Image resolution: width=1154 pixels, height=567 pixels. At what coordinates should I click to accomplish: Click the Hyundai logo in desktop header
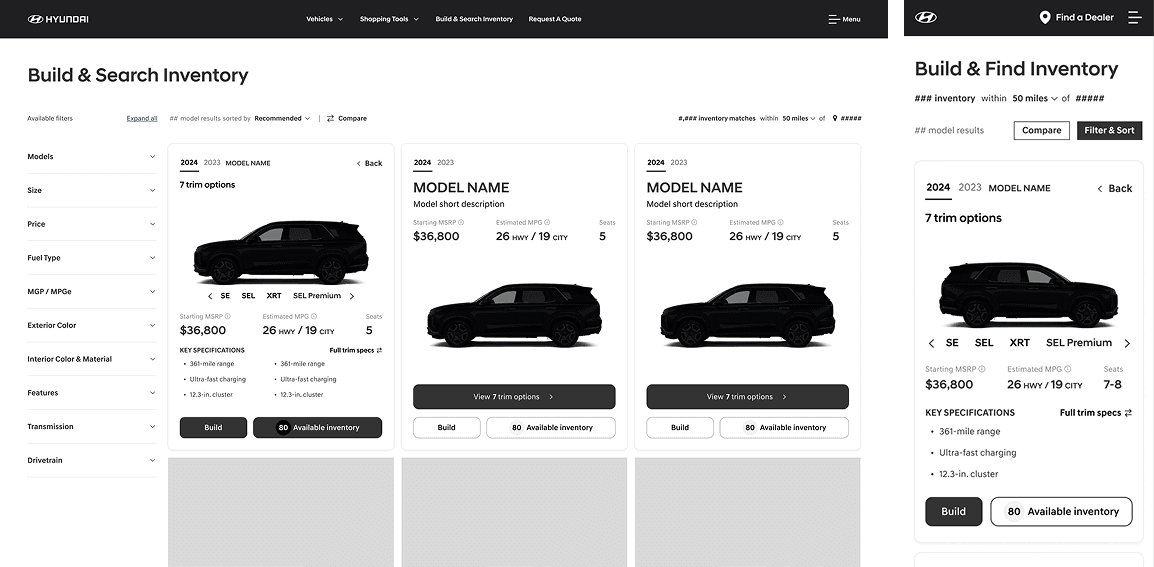point(58,19)
